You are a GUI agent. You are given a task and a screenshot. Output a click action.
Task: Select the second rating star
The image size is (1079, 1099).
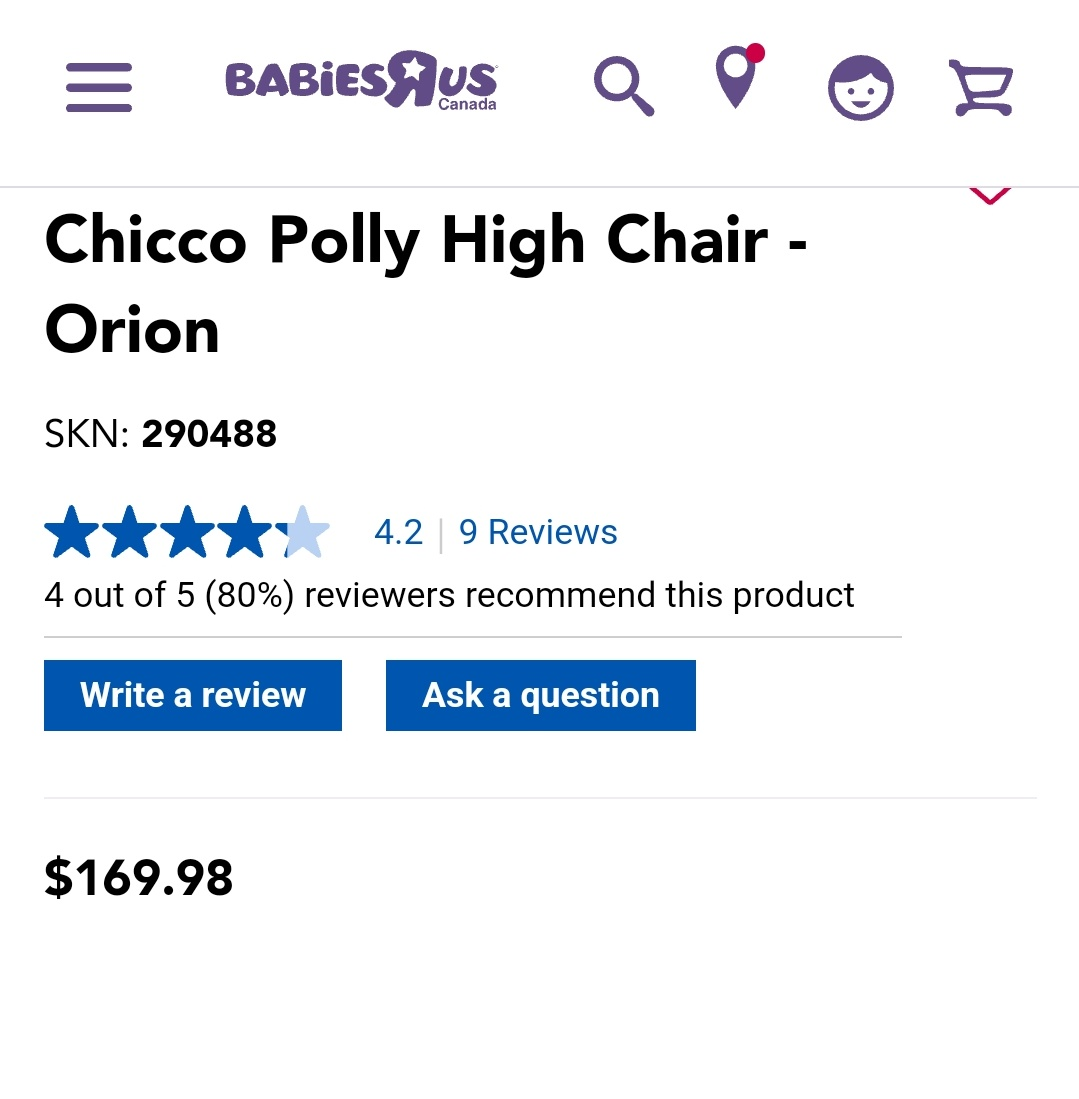point(130,532)
